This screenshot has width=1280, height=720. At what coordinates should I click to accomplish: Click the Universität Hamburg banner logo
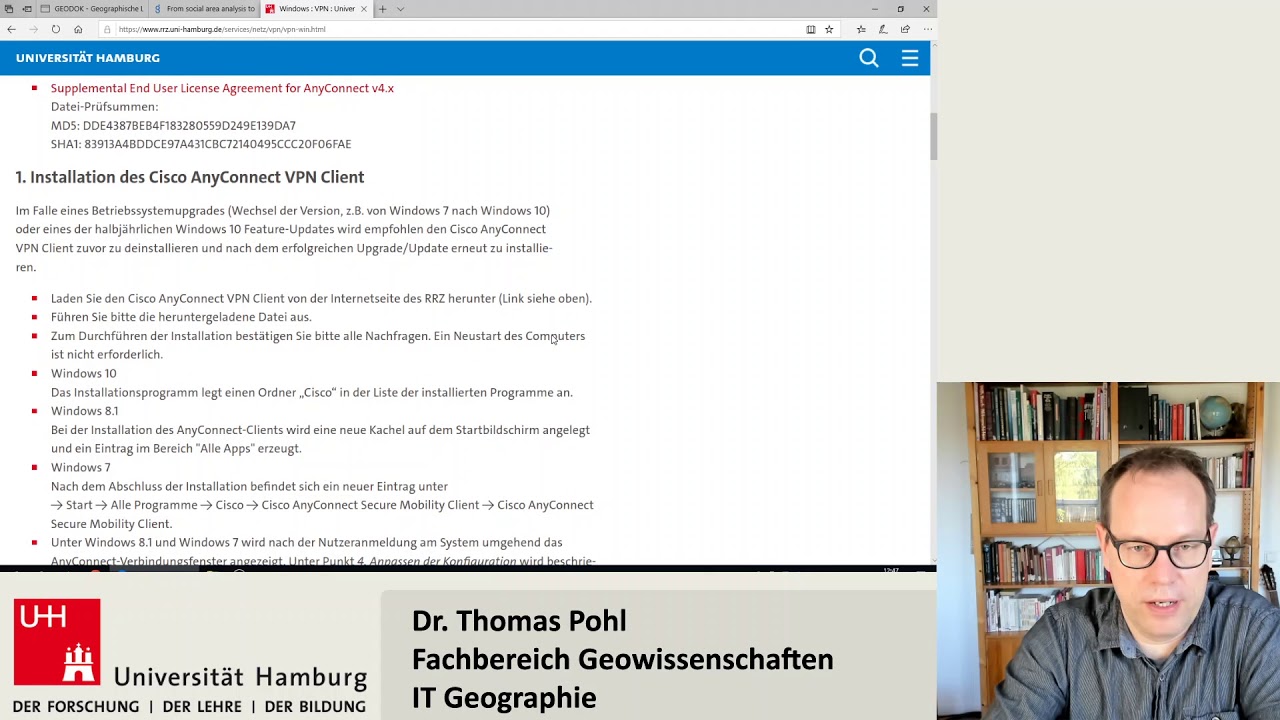click(190, 656)
